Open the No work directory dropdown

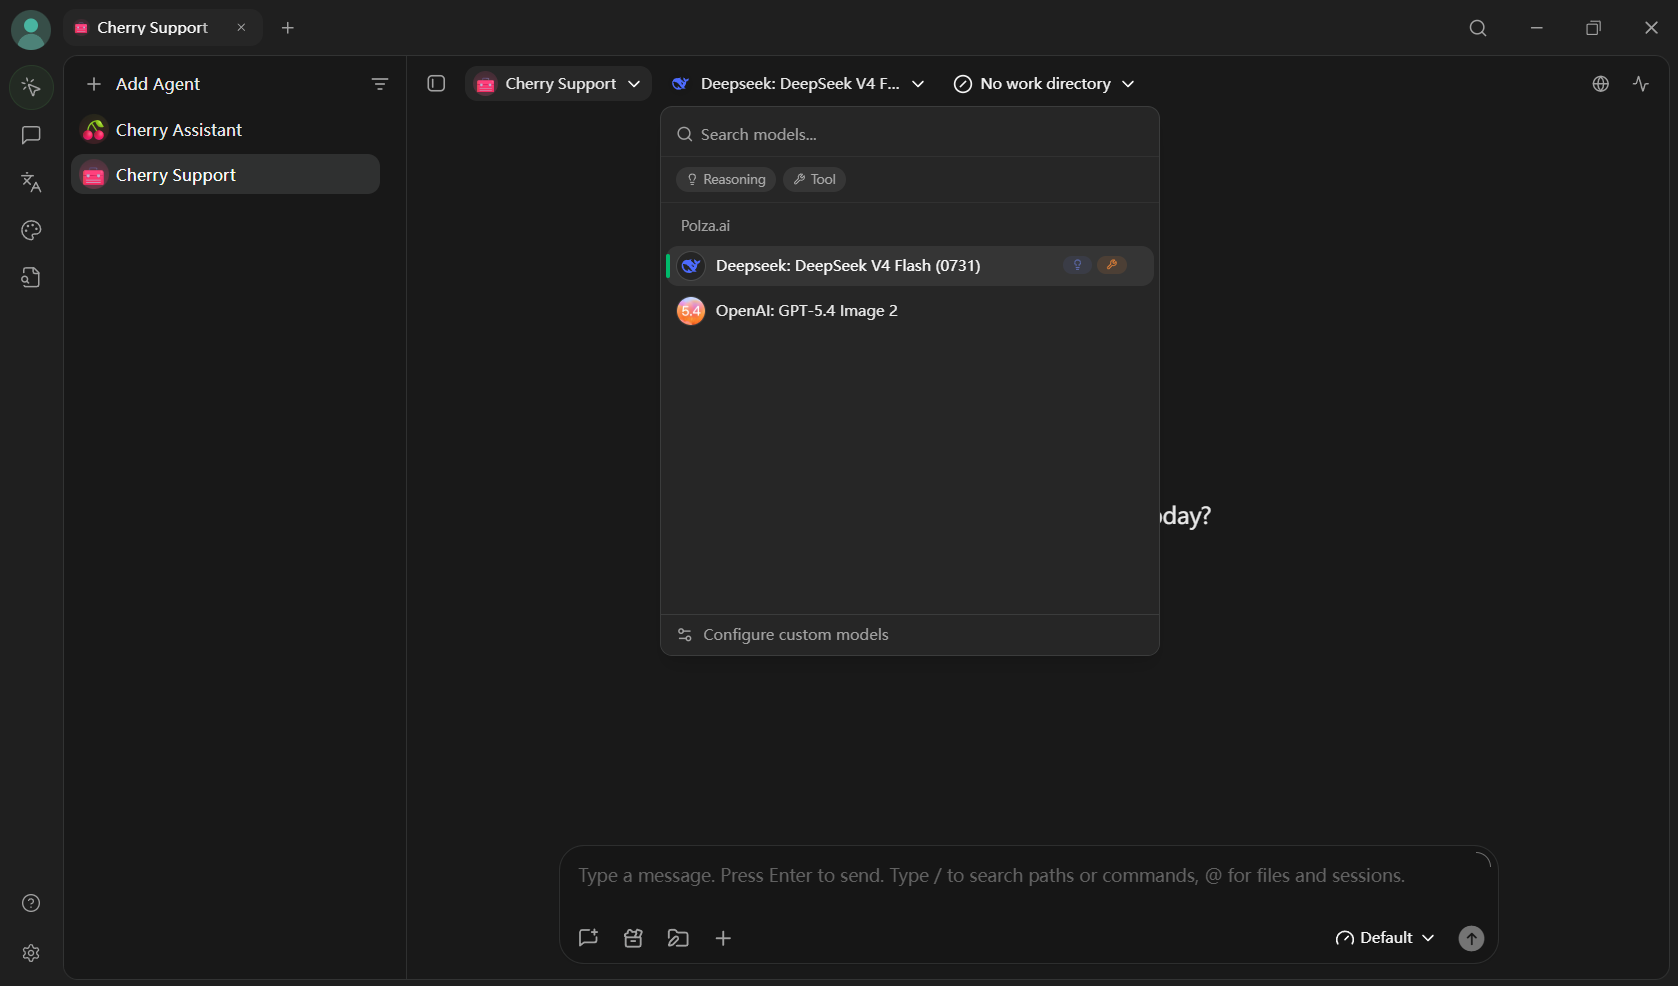pos(1044,84)
